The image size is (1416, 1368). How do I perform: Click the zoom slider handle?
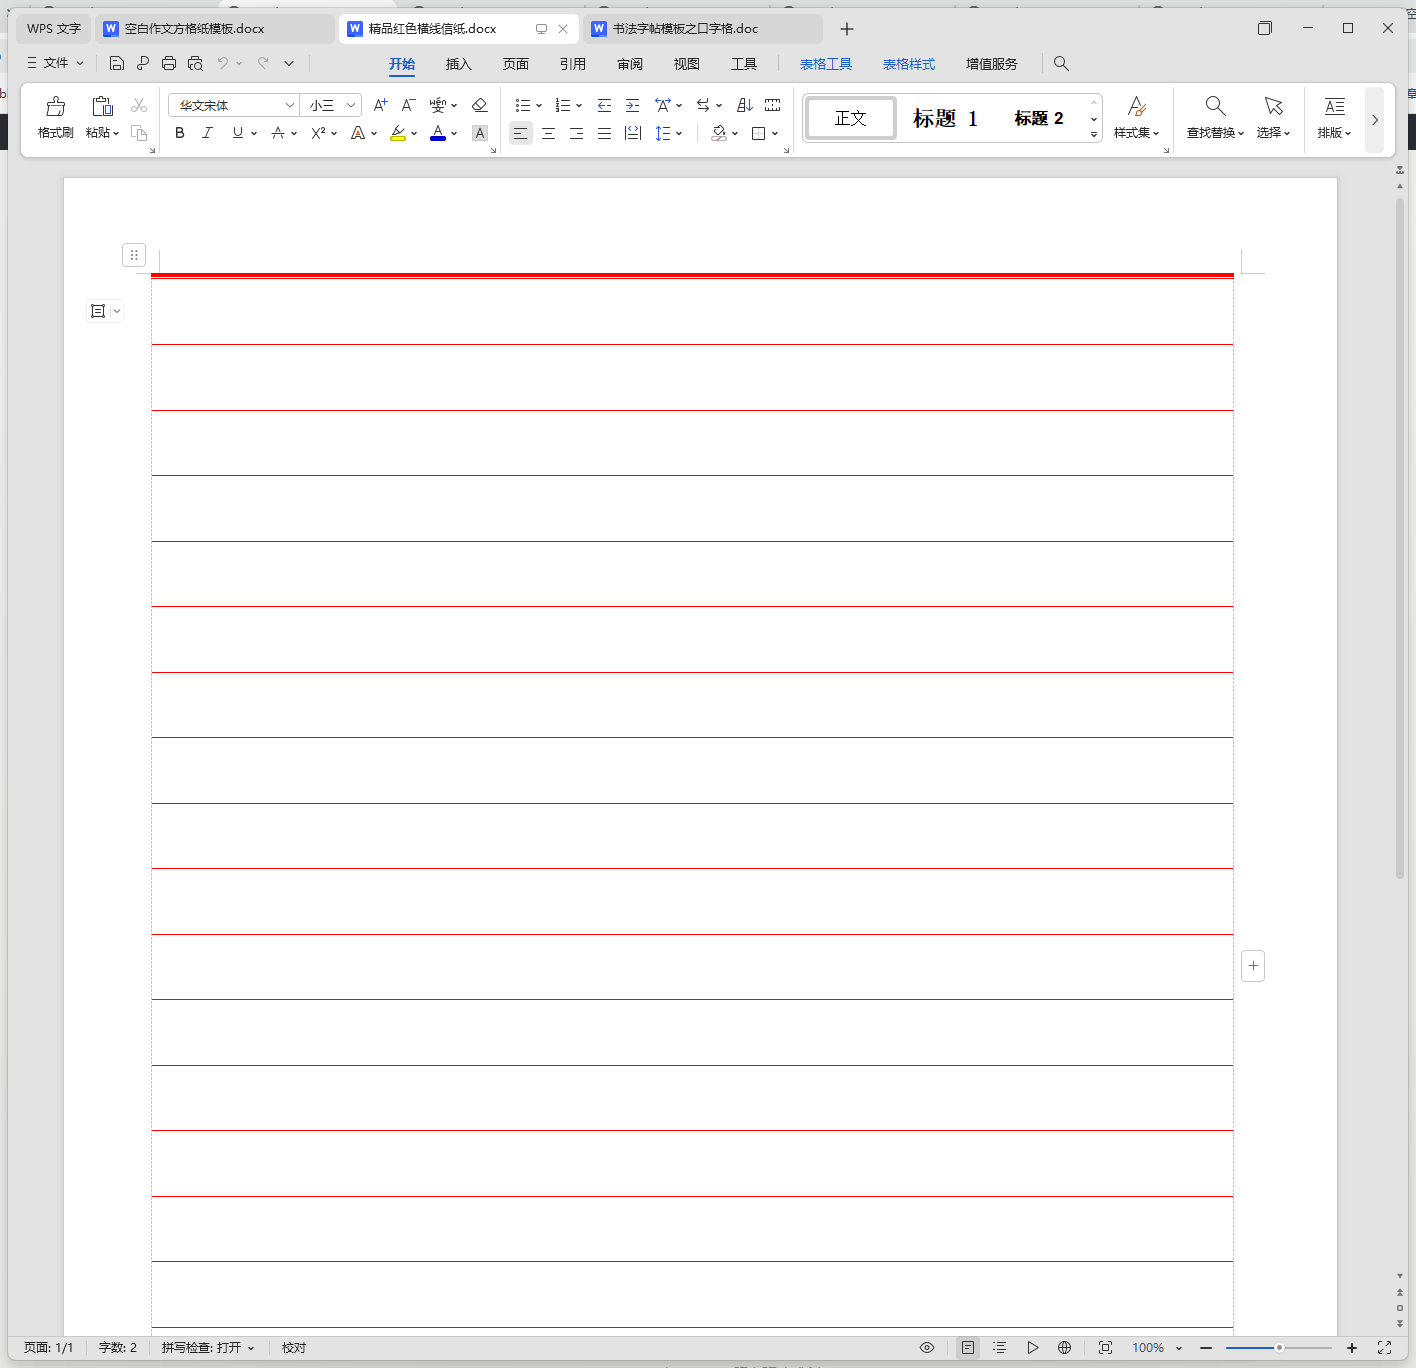click(1279, 1348)
